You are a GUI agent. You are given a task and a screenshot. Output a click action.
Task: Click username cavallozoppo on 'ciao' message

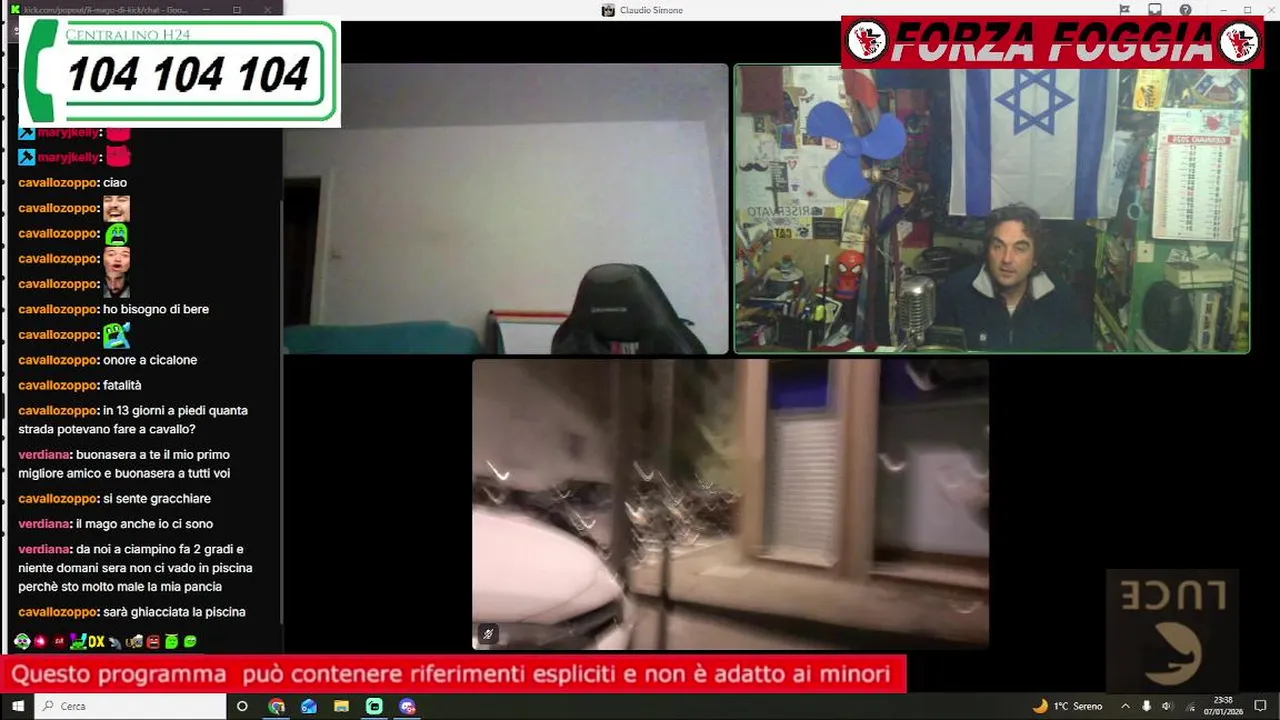click(x=58, y=183)
